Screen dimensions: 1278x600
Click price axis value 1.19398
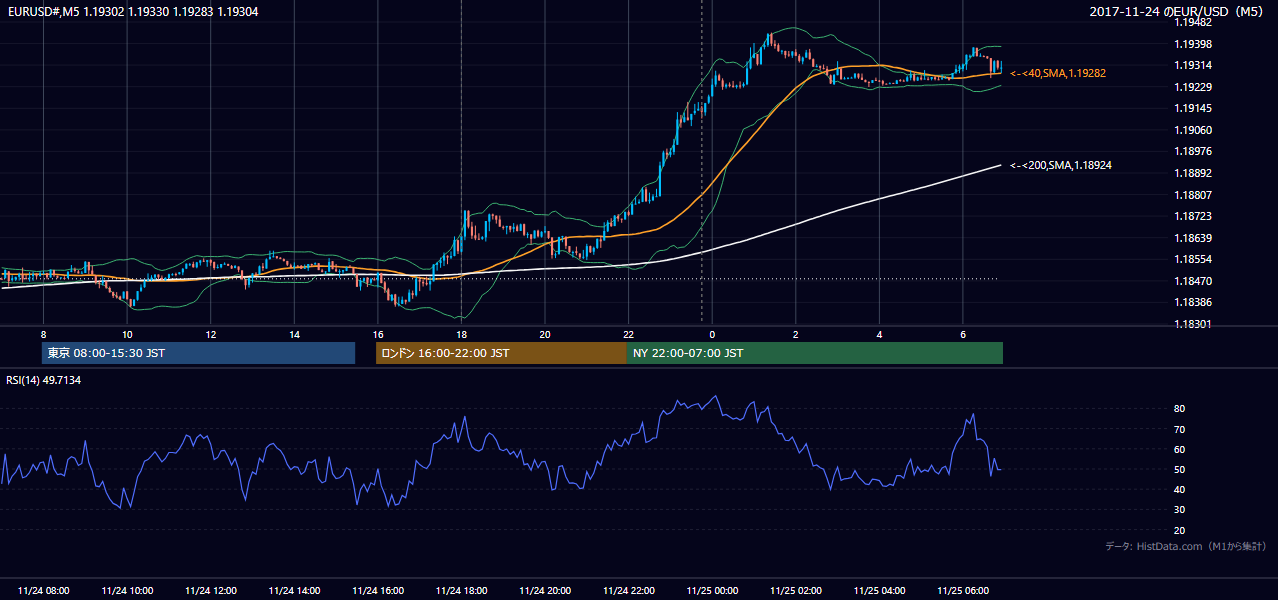point(1193,44)
